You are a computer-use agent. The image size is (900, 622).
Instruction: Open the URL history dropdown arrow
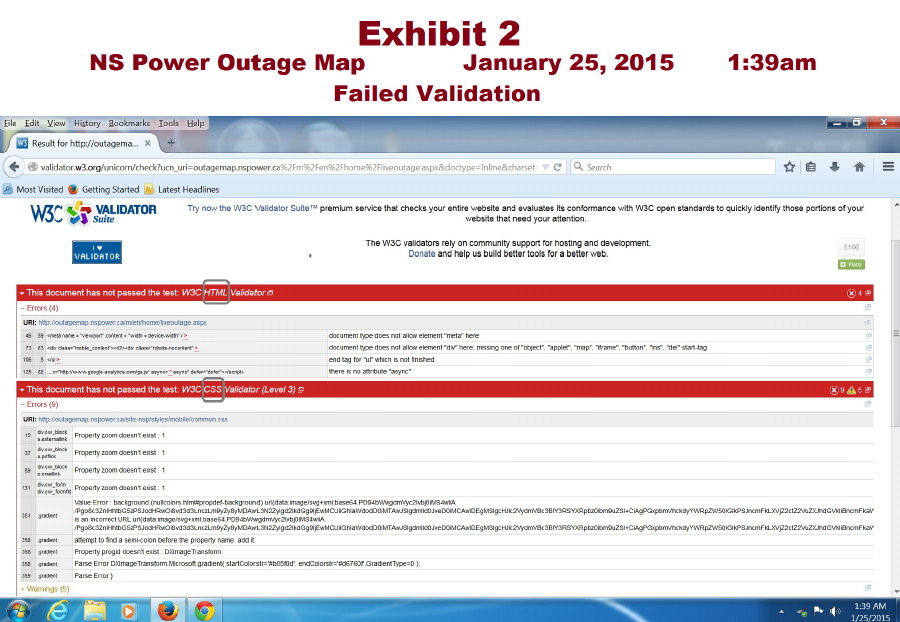click(545, 167)
